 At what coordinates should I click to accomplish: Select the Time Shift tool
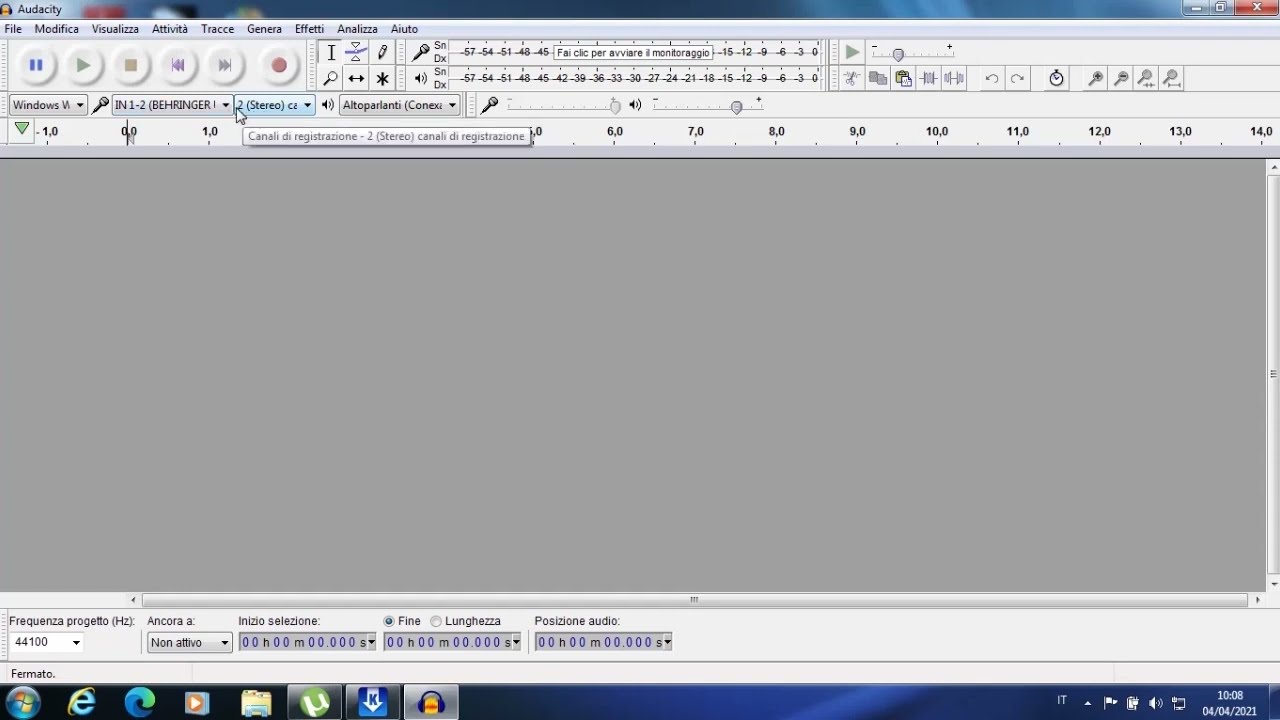tap(356, 78)
